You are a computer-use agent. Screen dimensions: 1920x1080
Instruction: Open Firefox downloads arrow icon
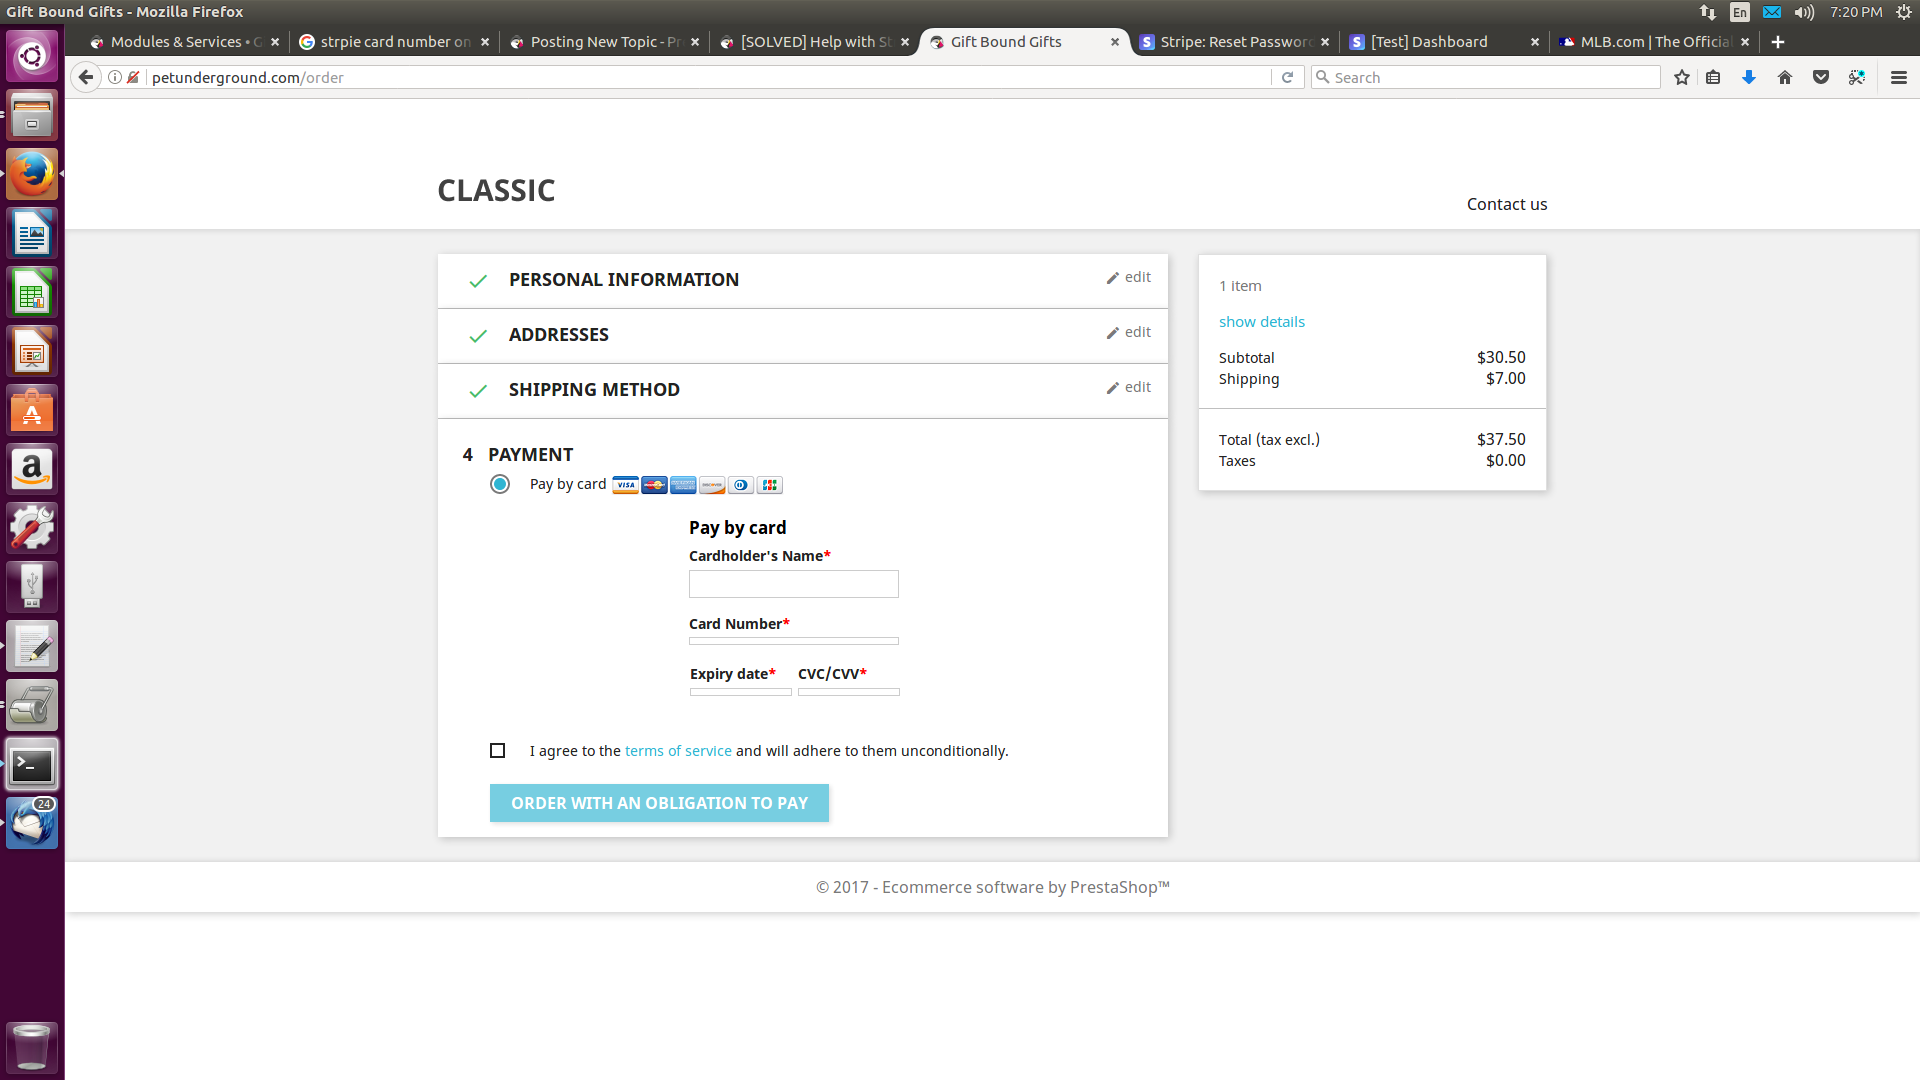(x=1749, y=77)
